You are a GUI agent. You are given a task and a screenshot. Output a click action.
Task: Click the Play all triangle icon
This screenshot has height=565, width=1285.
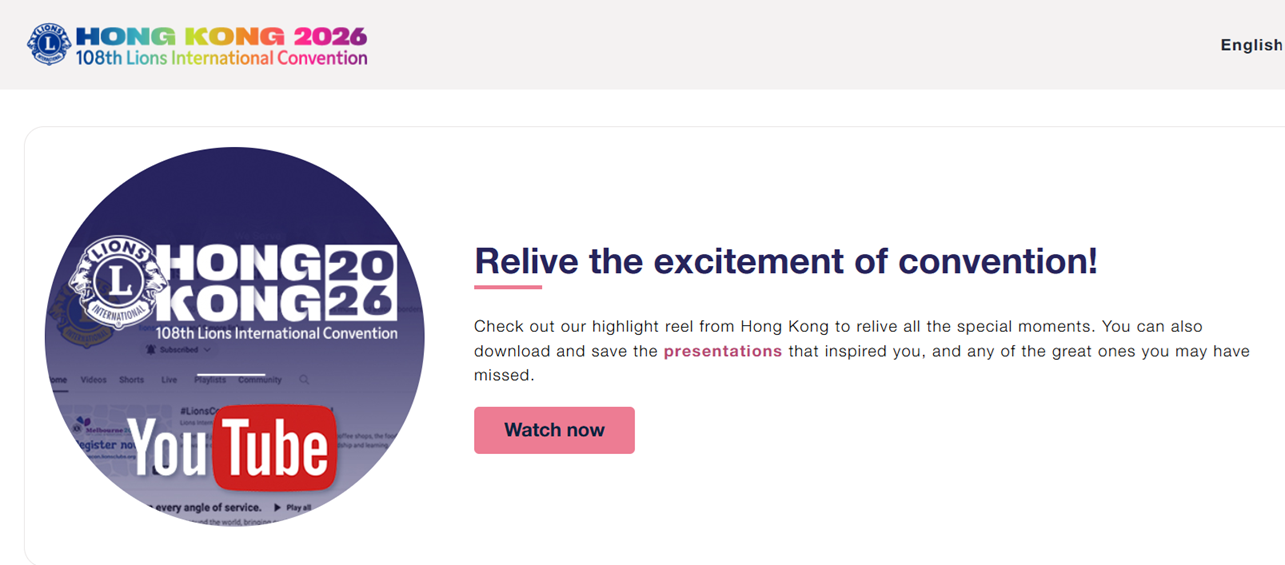click(x=278, y=508)
